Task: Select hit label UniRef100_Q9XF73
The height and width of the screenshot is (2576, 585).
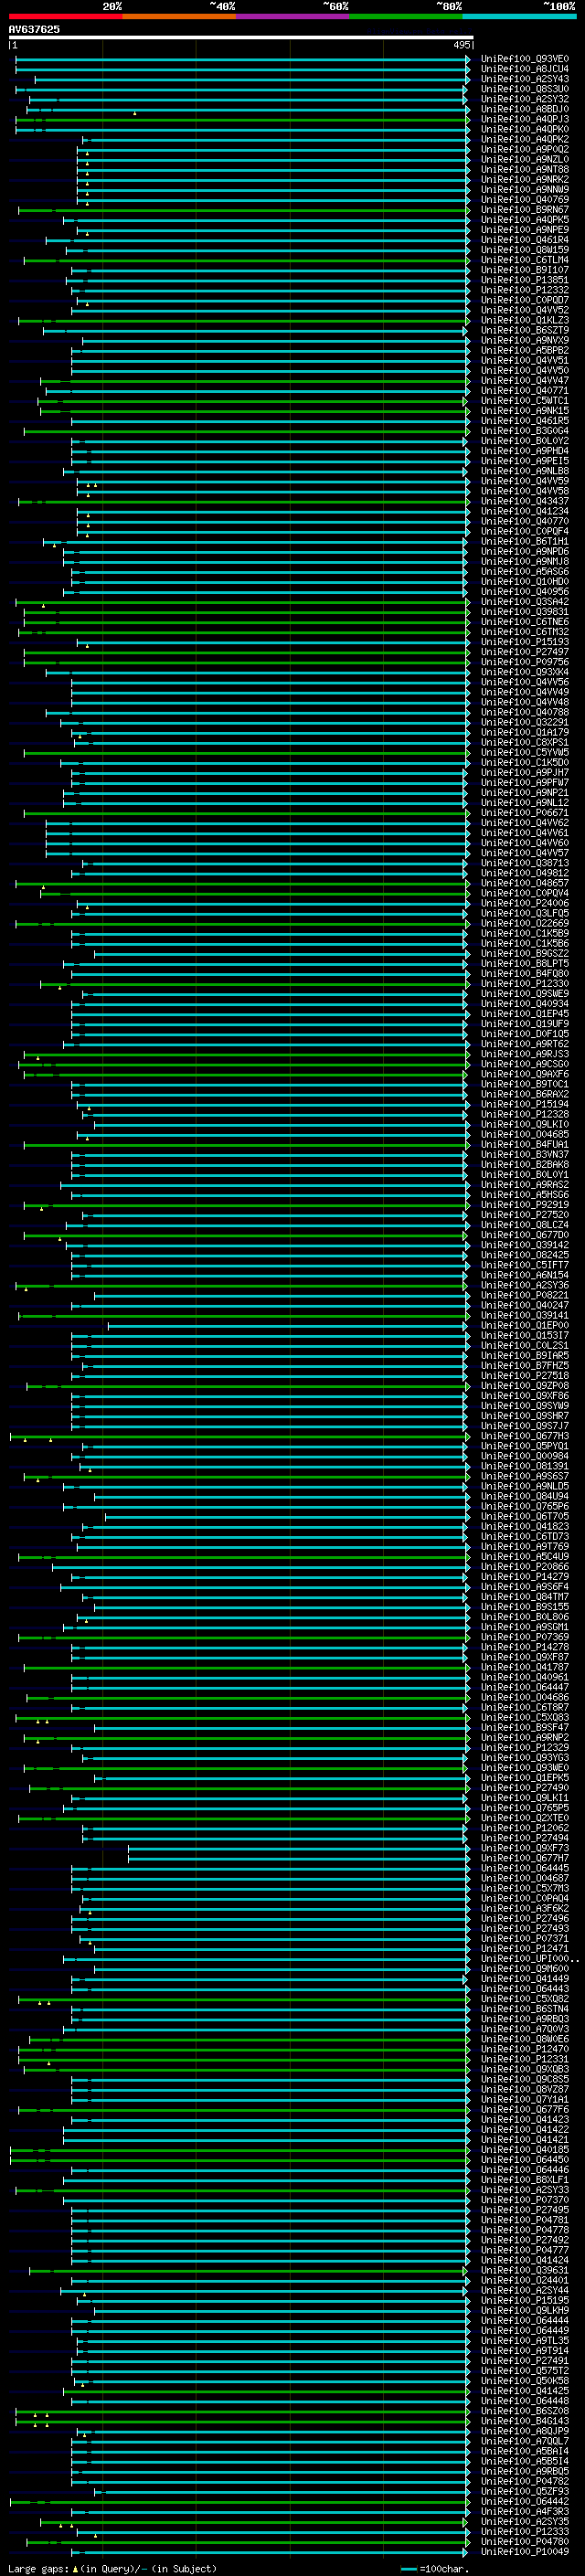Action: [524, 1848]
